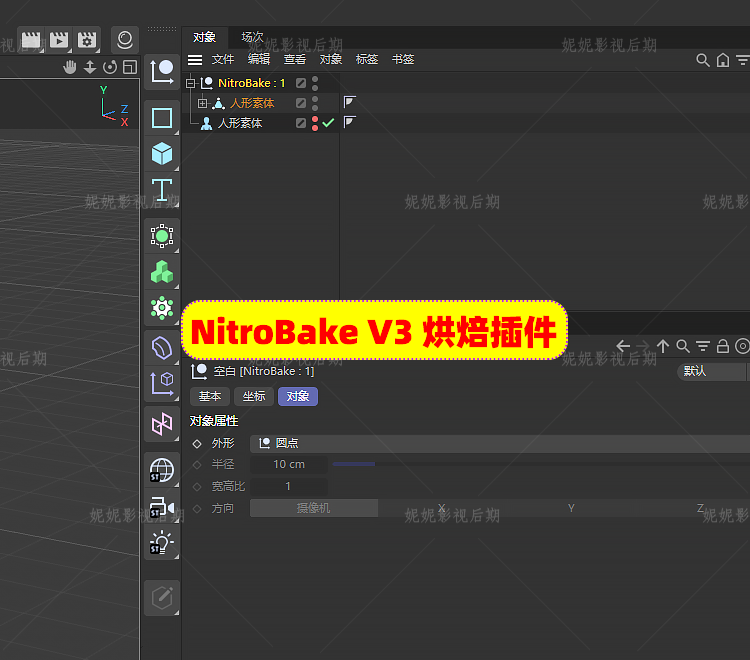Viewport: 750px width, 660px height.
Task: Open Render Settings clapperboard gear icon
Action: [87, 40]
